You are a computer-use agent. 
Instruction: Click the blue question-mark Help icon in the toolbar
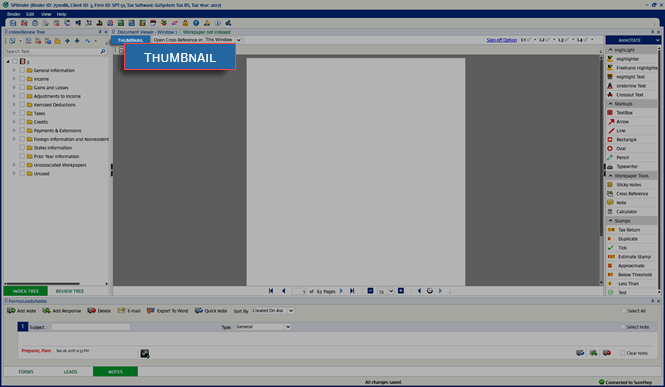point(196,23)
